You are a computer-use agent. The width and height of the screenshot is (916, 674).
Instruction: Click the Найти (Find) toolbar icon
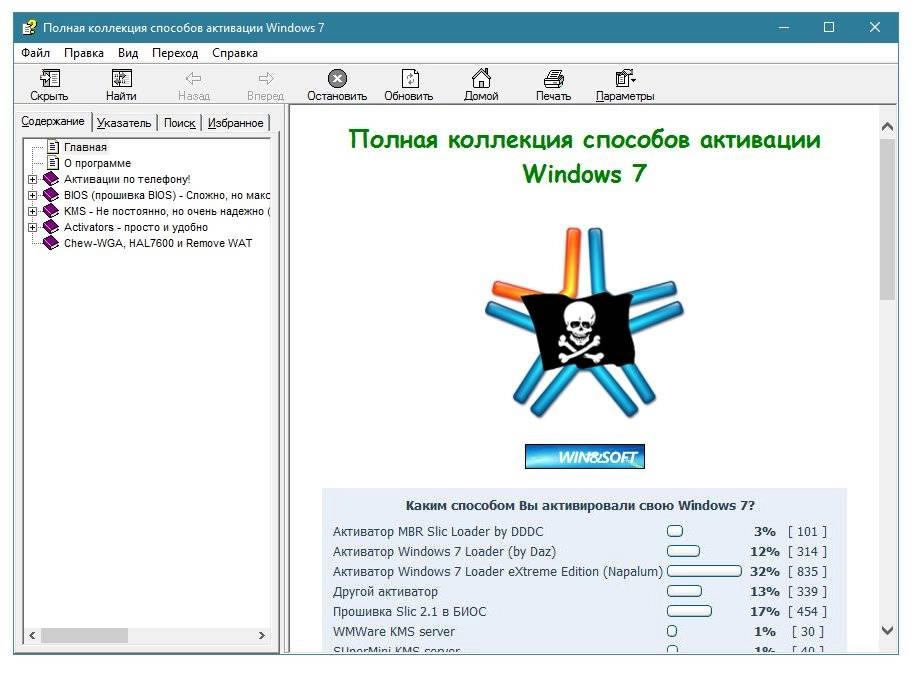coord(122,78)
